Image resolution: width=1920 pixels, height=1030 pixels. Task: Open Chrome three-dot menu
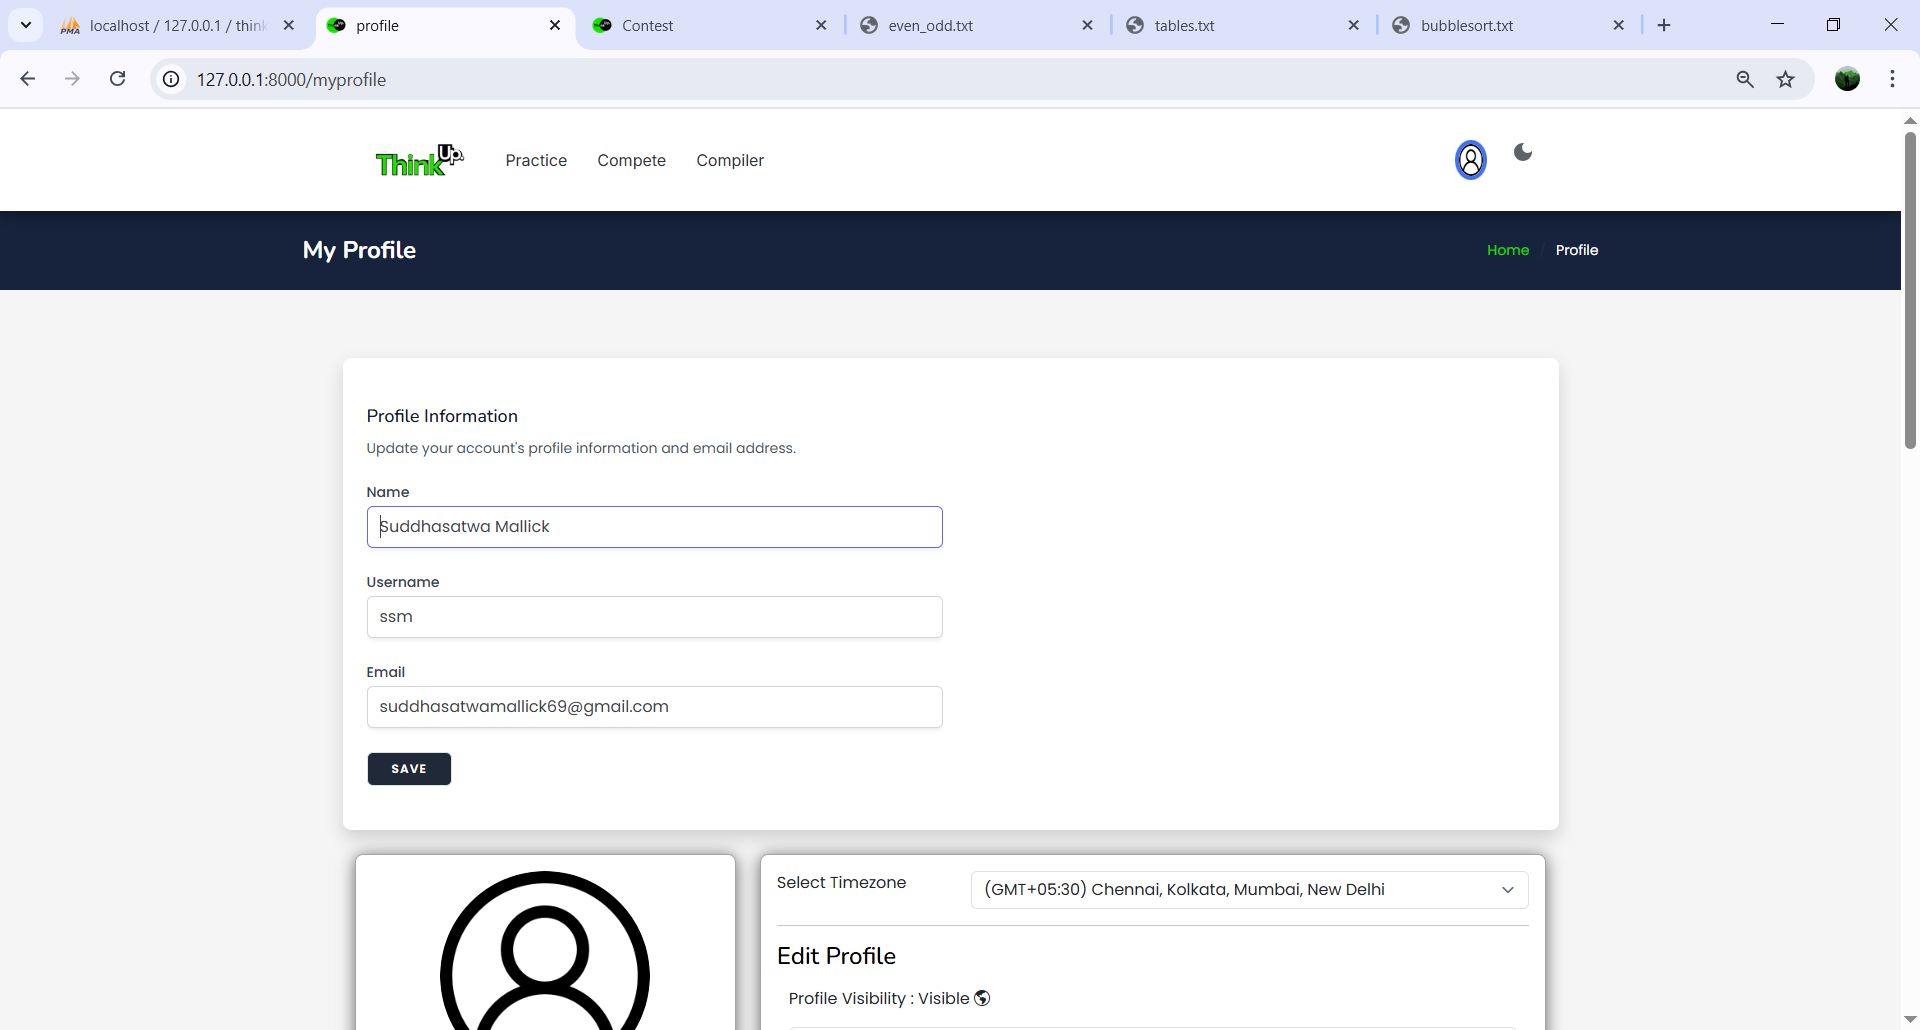point(1892,79)
